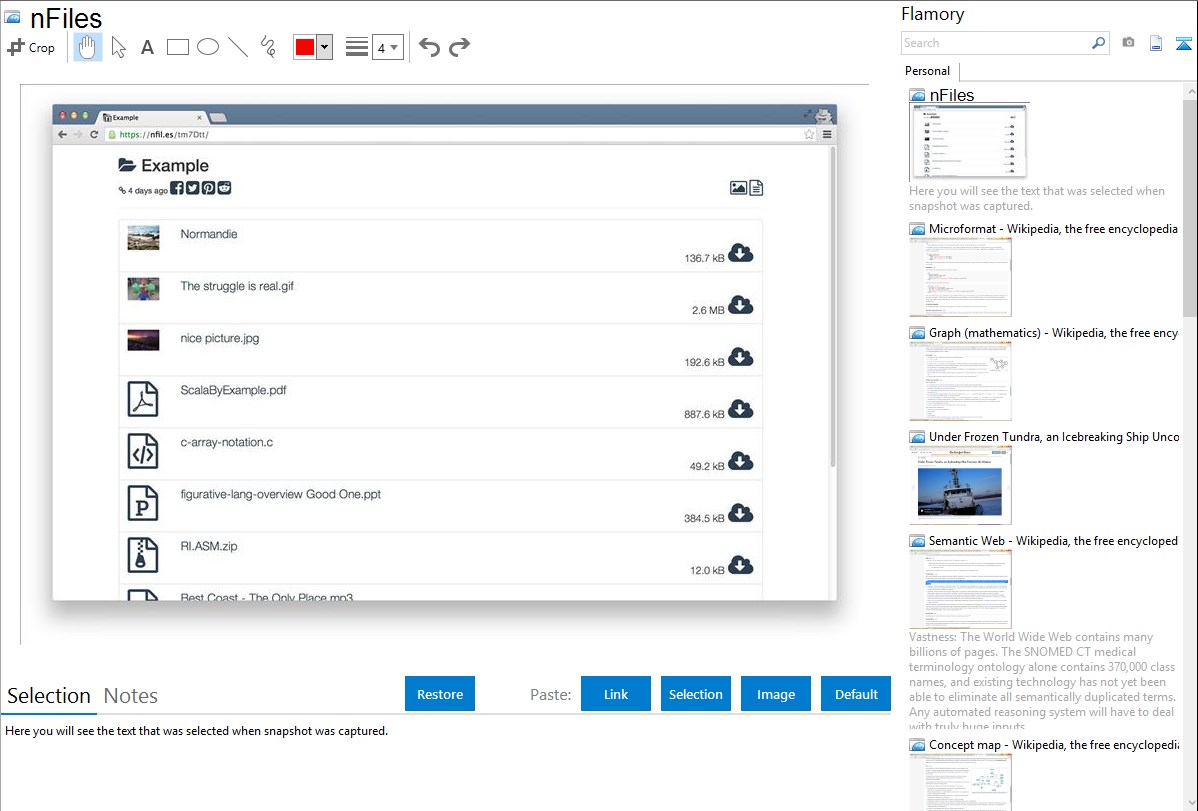Screen dimensions: 1198x811
Task: Open the Semantic Web snapshot thumbnail
Action: point(960,589)
